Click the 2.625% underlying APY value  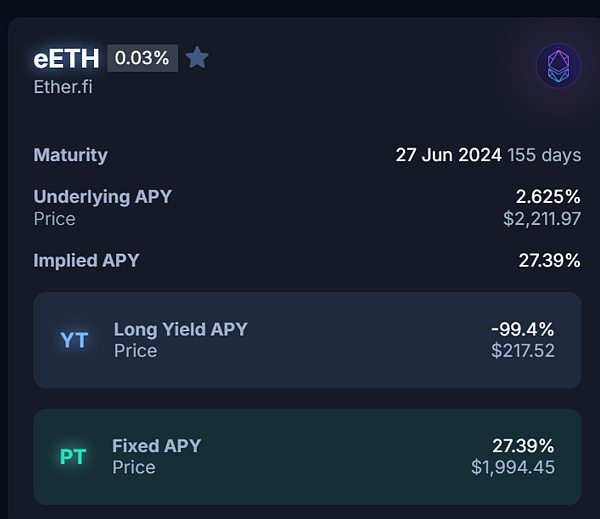tap(547, 196)
